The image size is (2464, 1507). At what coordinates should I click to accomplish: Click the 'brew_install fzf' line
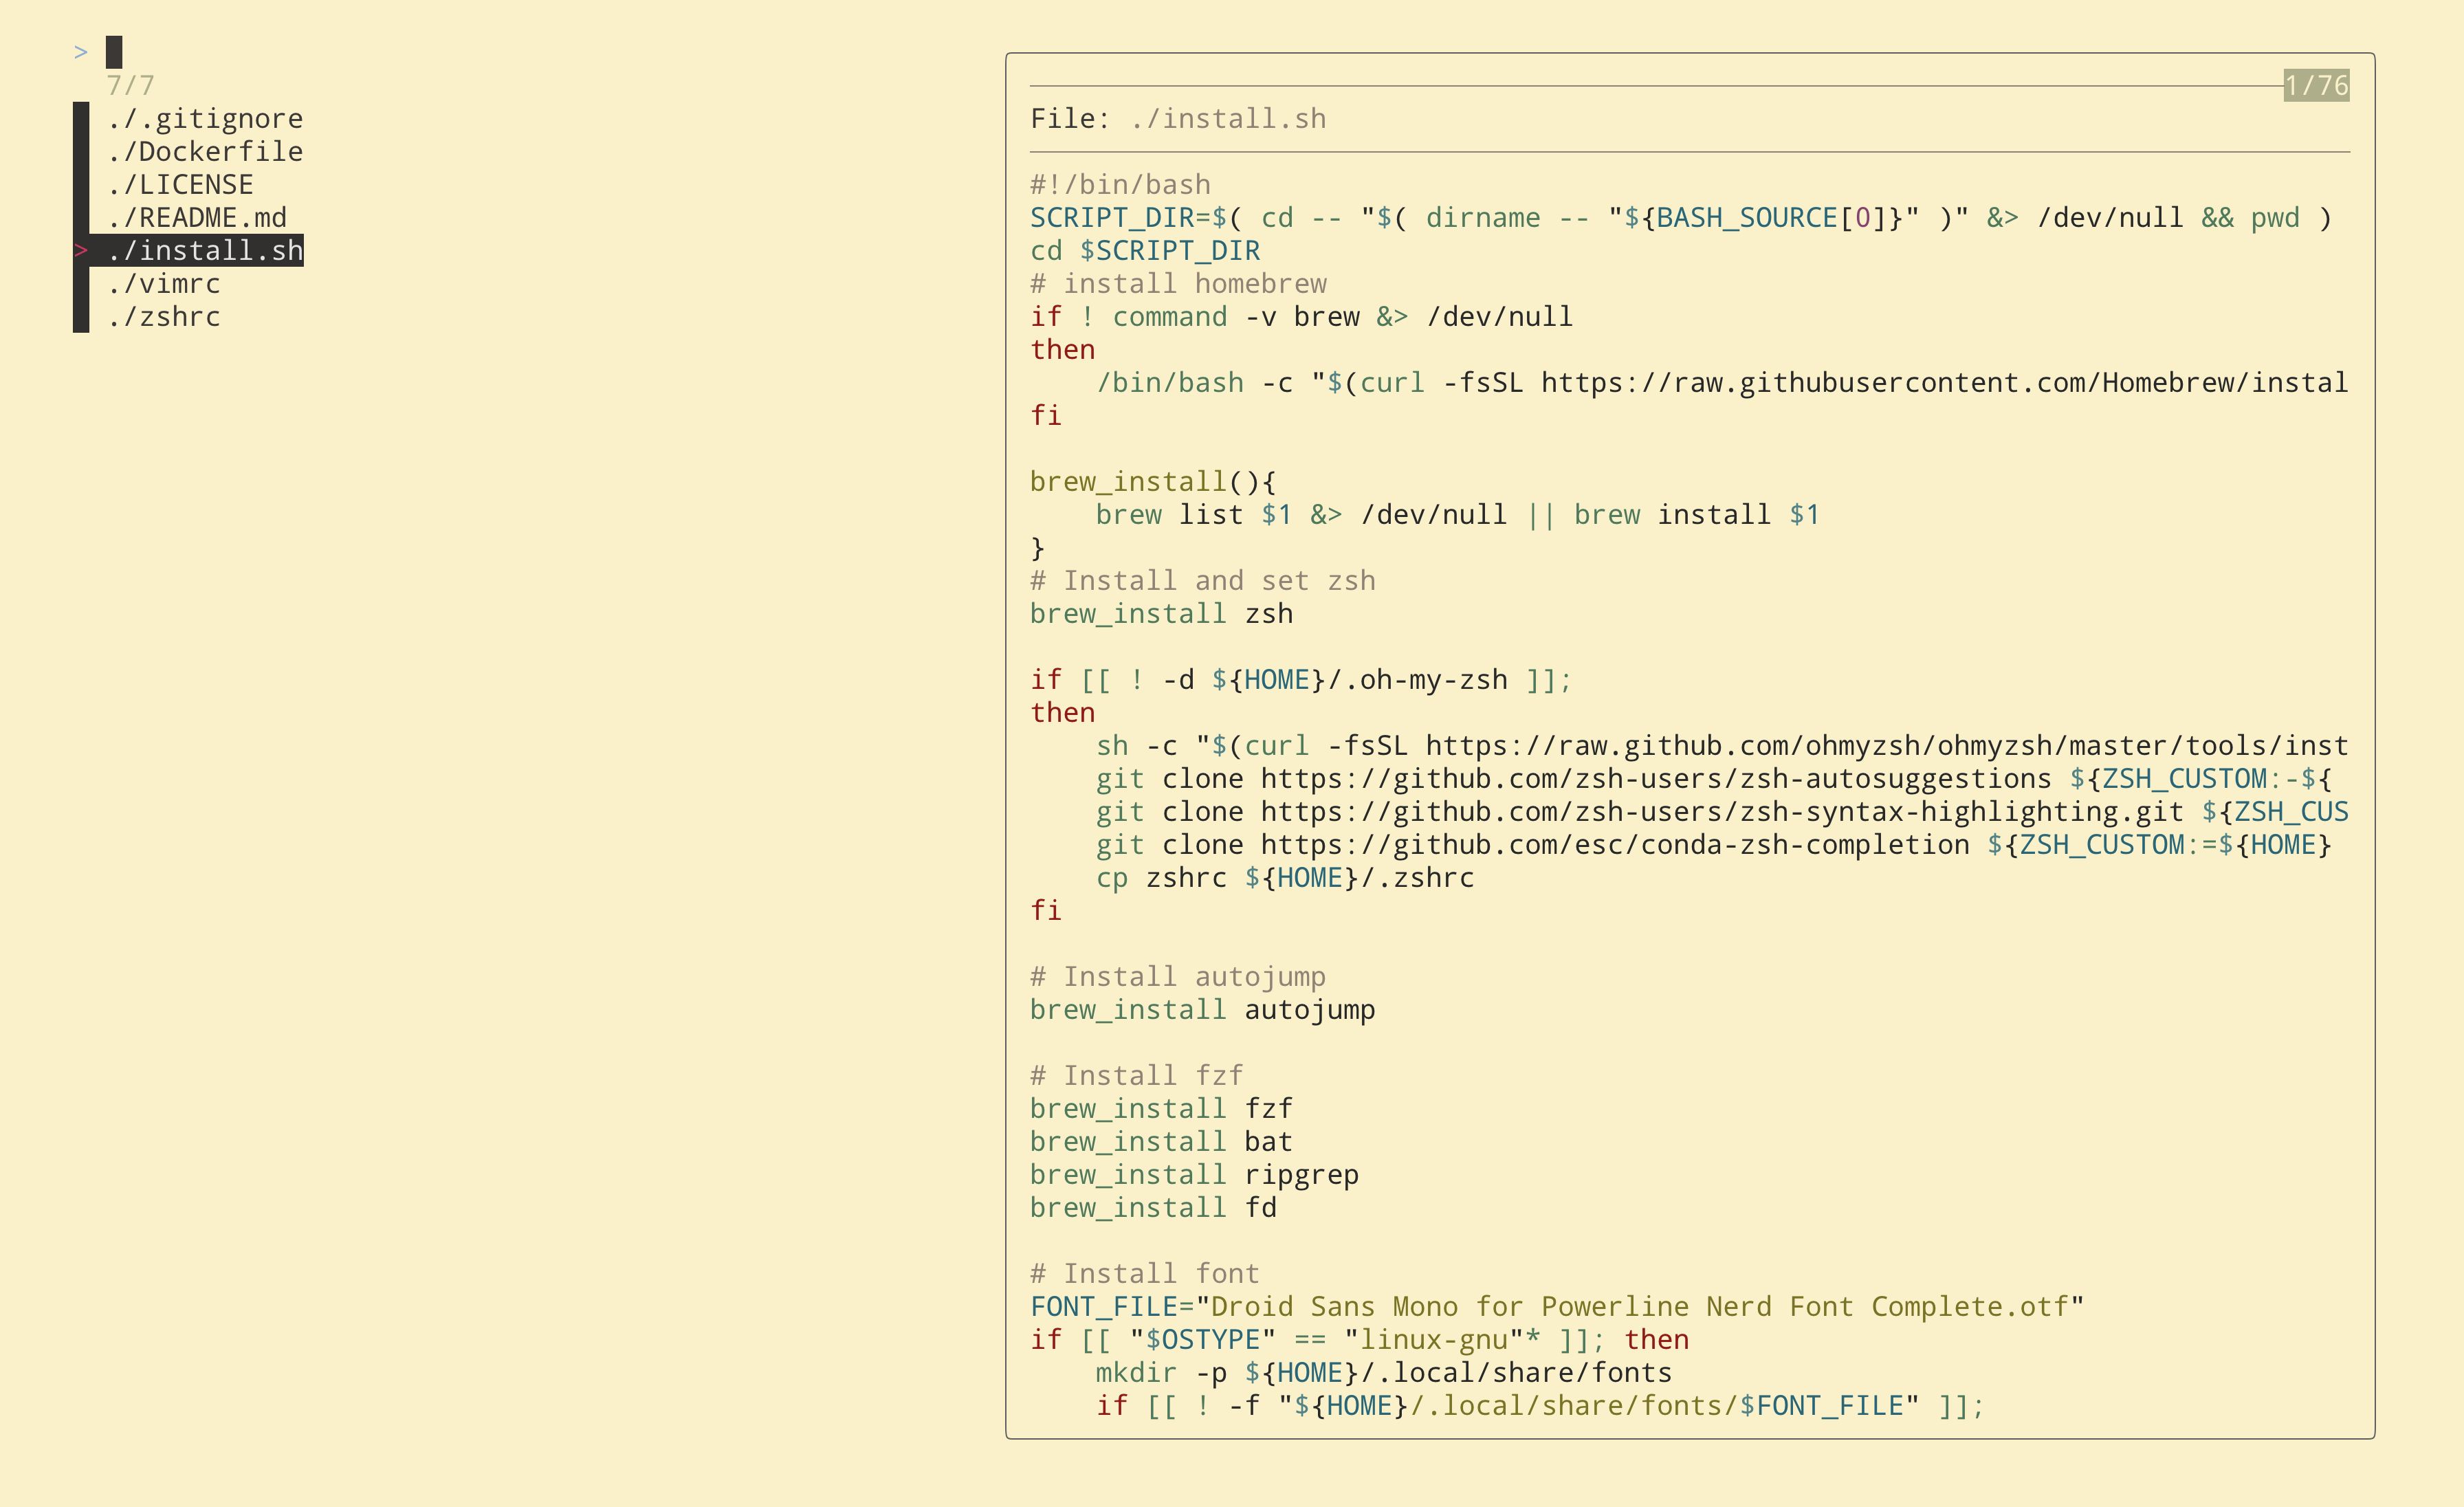(x=1161, y=1109)
